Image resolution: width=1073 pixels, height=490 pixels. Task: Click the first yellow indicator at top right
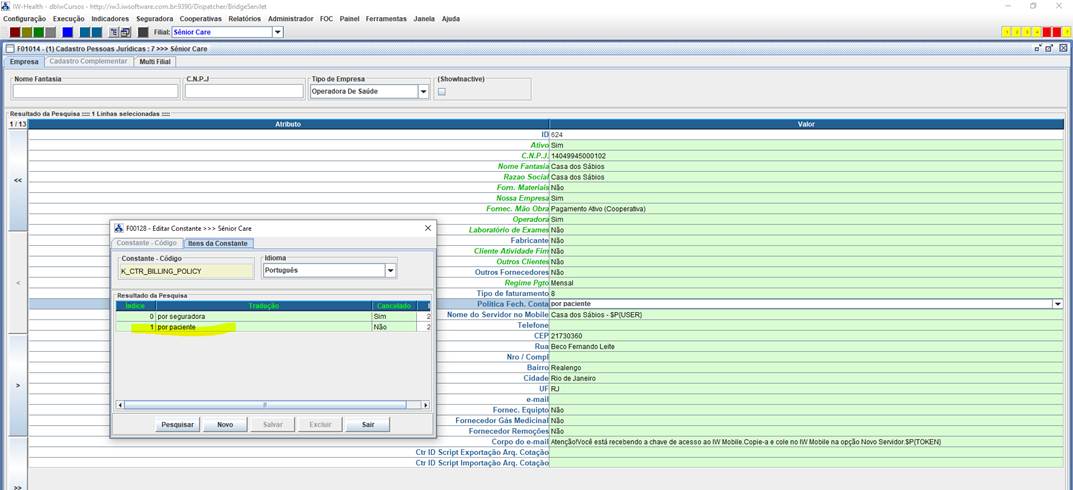tap(1006, 32)
